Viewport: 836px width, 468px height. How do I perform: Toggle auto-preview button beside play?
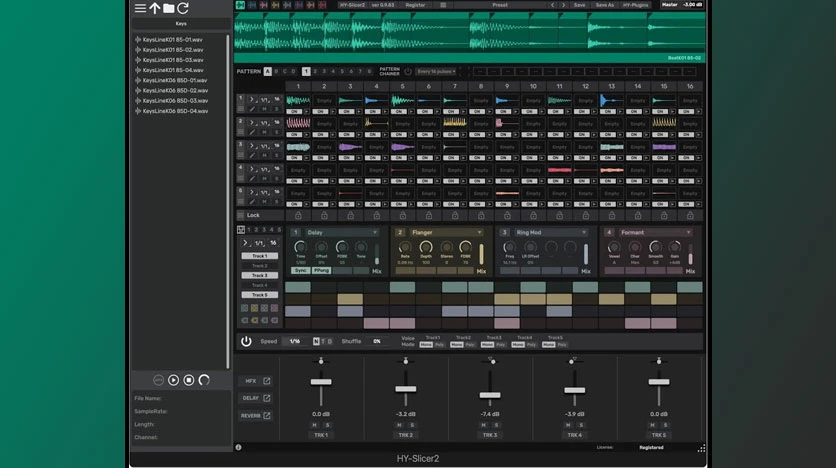(x=158, y=380)
